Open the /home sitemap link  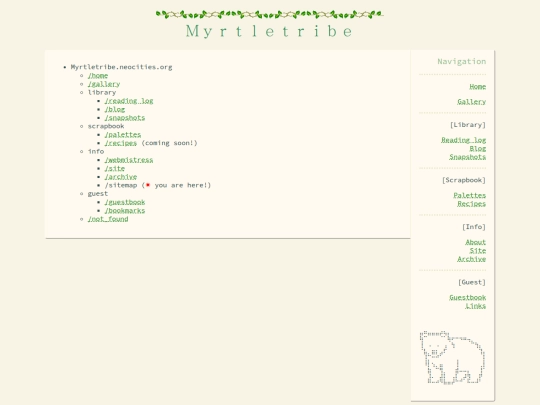point(98,75)
